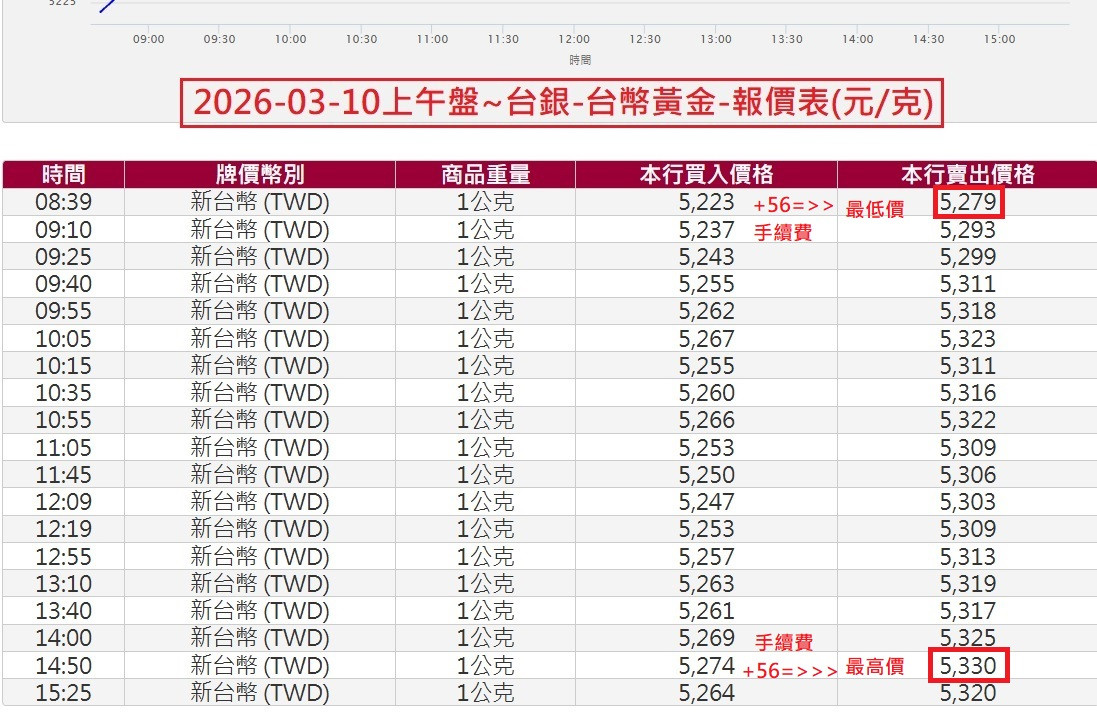Click buy price 5,264

click(x=707, y=693)
